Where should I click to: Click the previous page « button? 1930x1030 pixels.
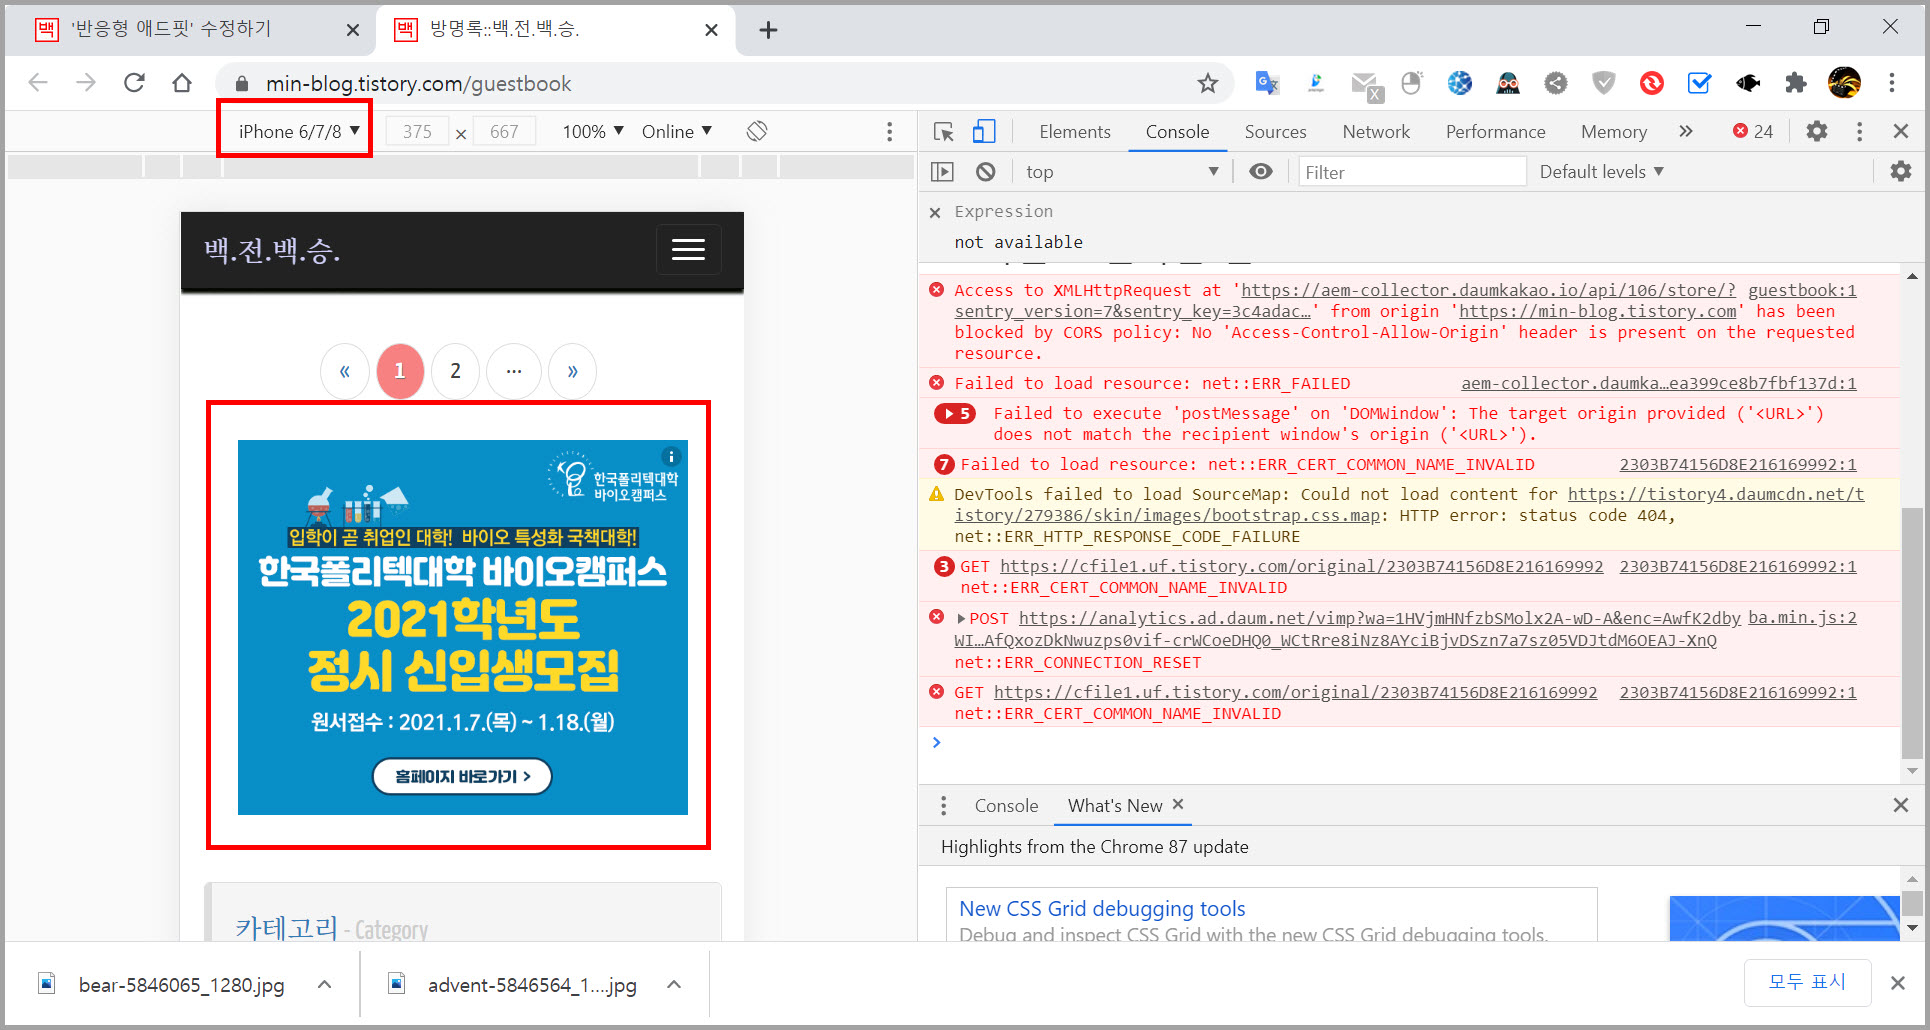click(345, 371)
